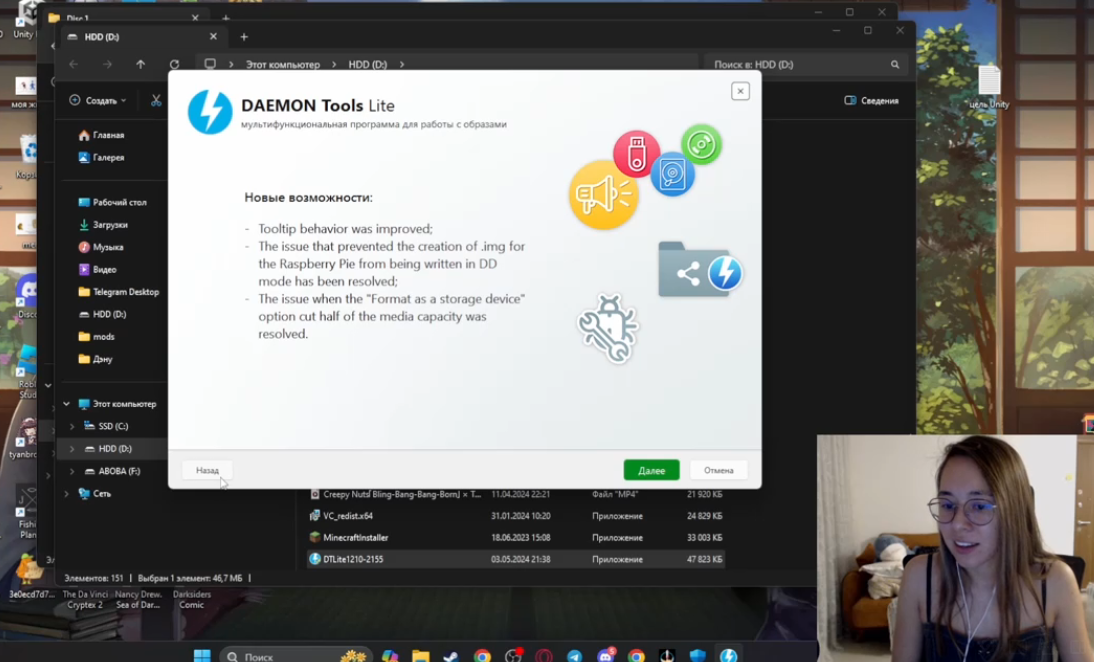Click Explorer Back arrow
The image size is (1094, 662).
(x=73, y=64)
